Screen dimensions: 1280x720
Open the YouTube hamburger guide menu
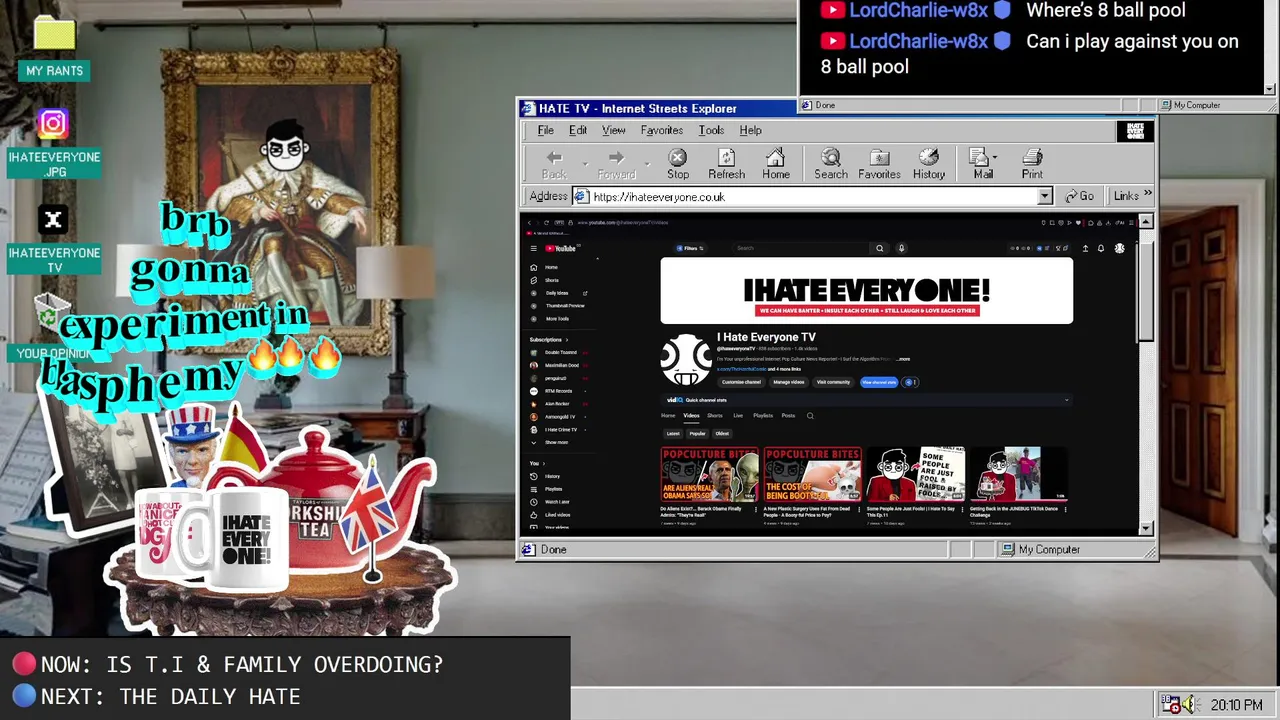coord(534,248)
